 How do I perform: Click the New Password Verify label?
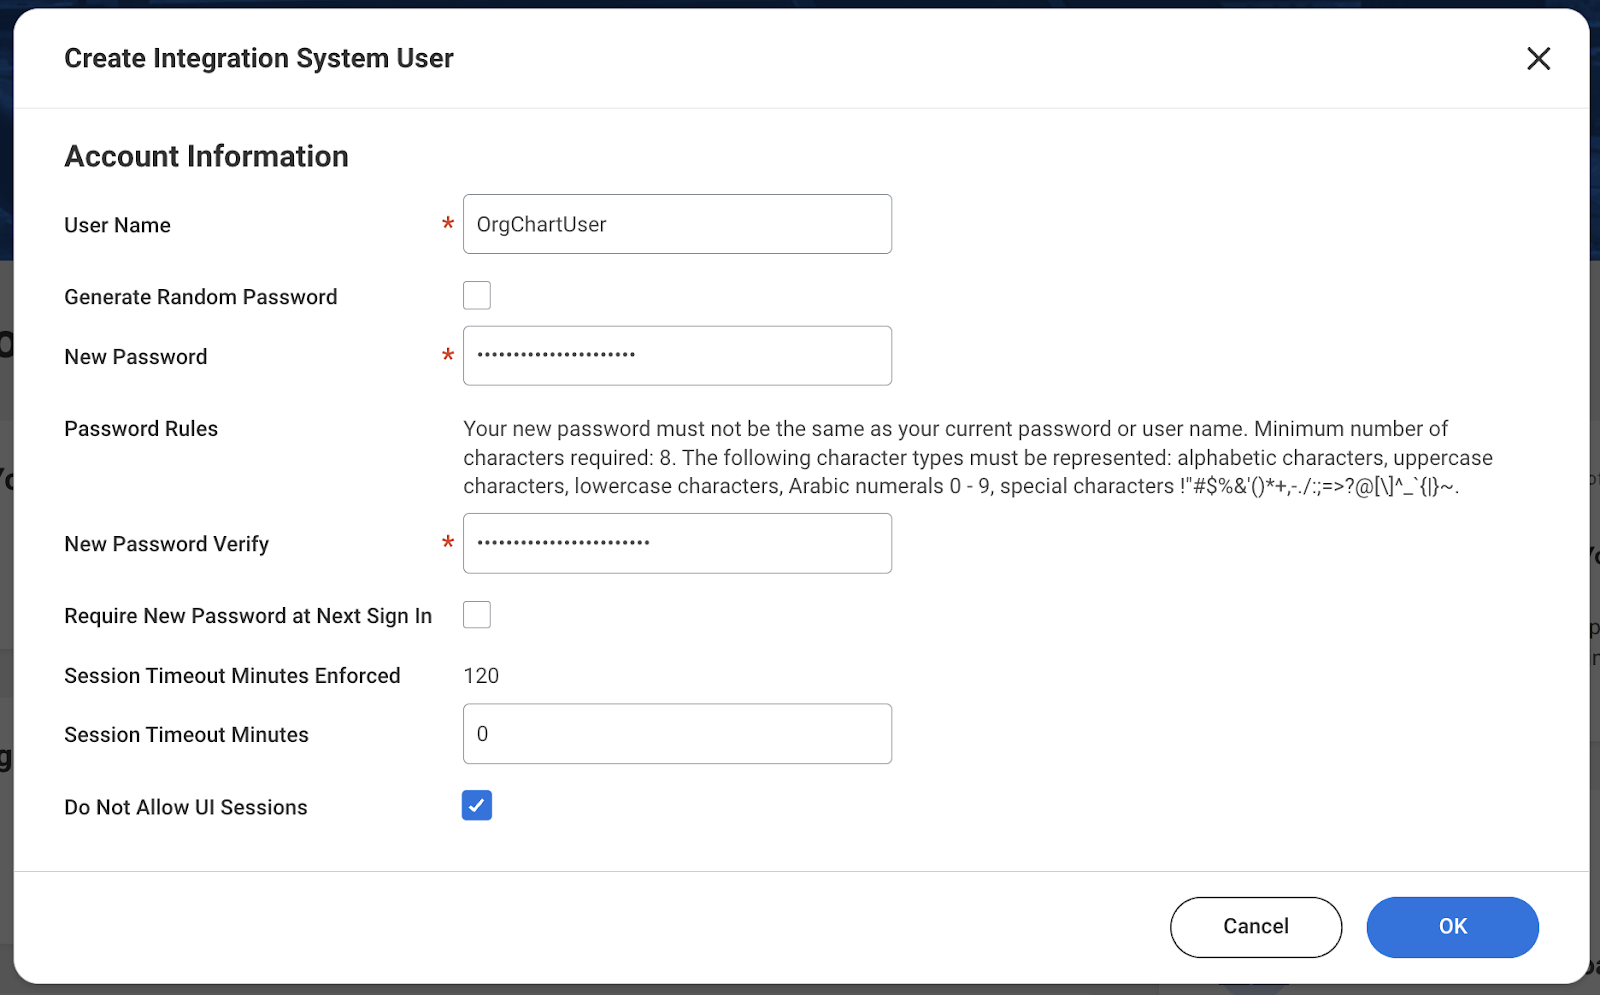166,543
